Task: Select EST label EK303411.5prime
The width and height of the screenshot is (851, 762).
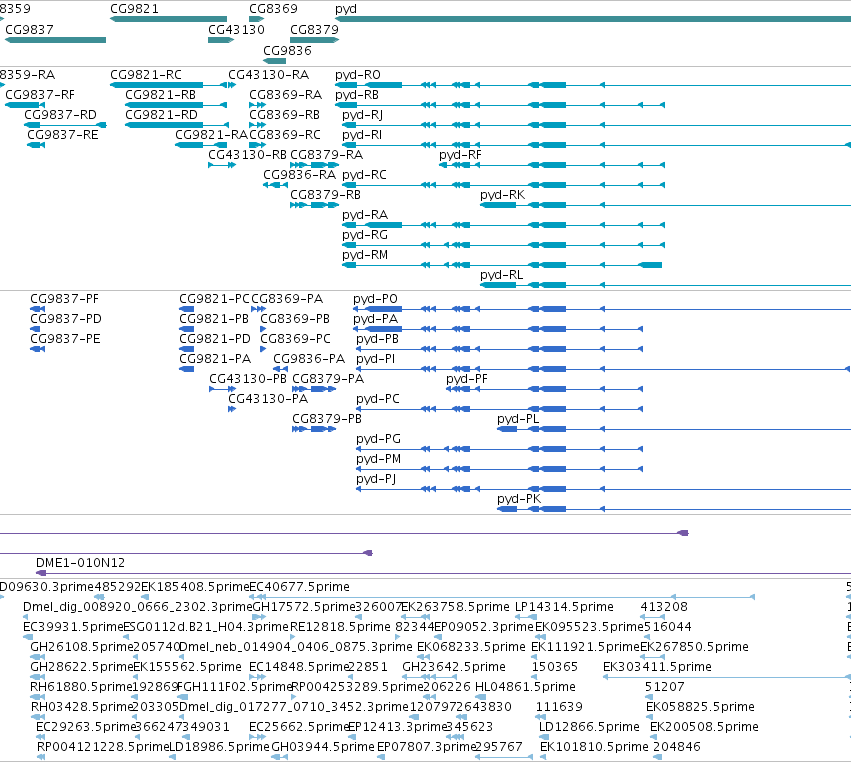Action: pos(657,667)
